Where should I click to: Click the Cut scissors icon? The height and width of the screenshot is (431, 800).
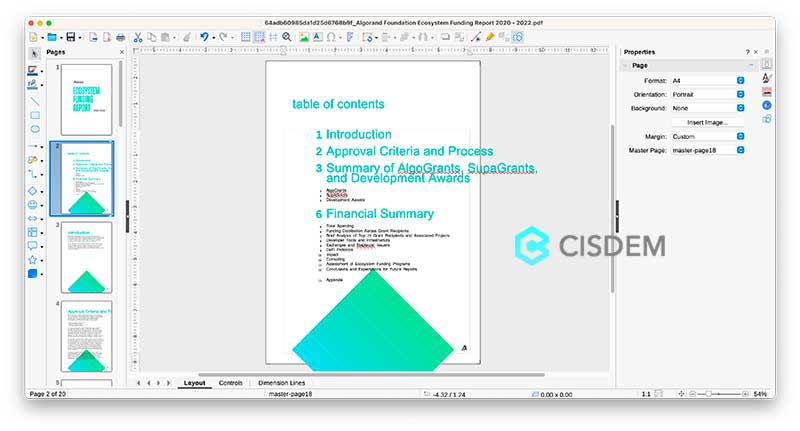tap(138, 37)
